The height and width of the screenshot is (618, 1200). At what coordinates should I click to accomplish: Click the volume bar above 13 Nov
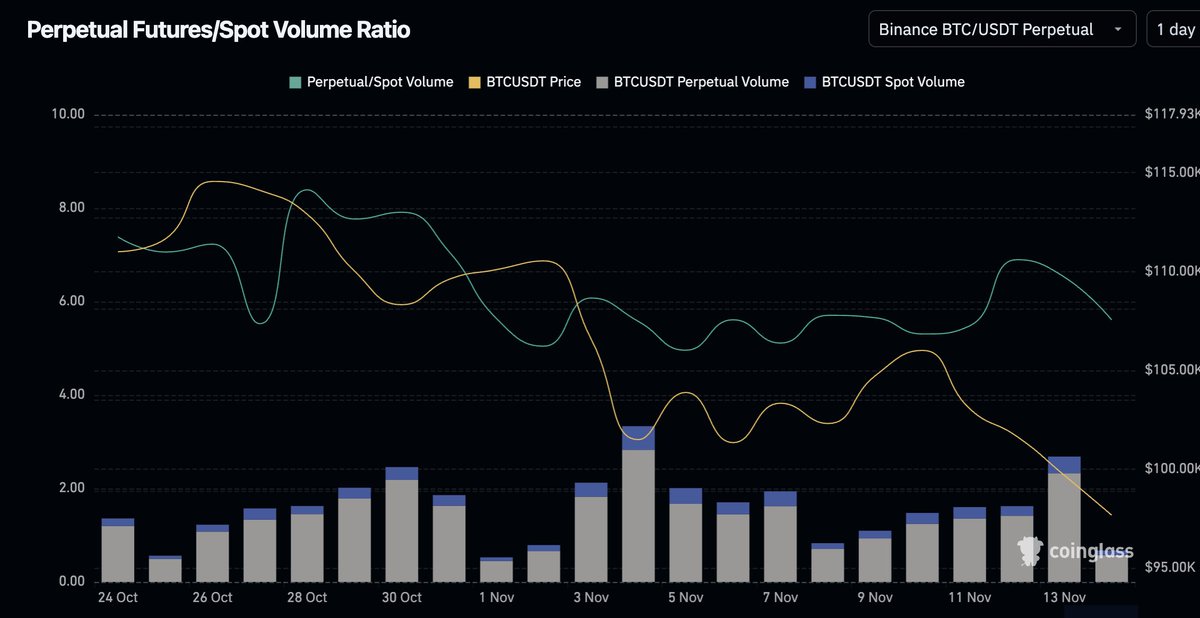[x=1064, y=519]
